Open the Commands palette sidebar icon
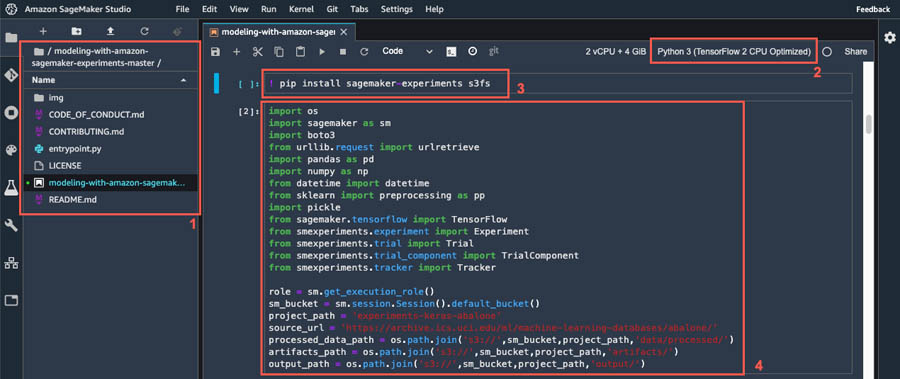Screen dimensions: 900x379 [x=11, y=150]
